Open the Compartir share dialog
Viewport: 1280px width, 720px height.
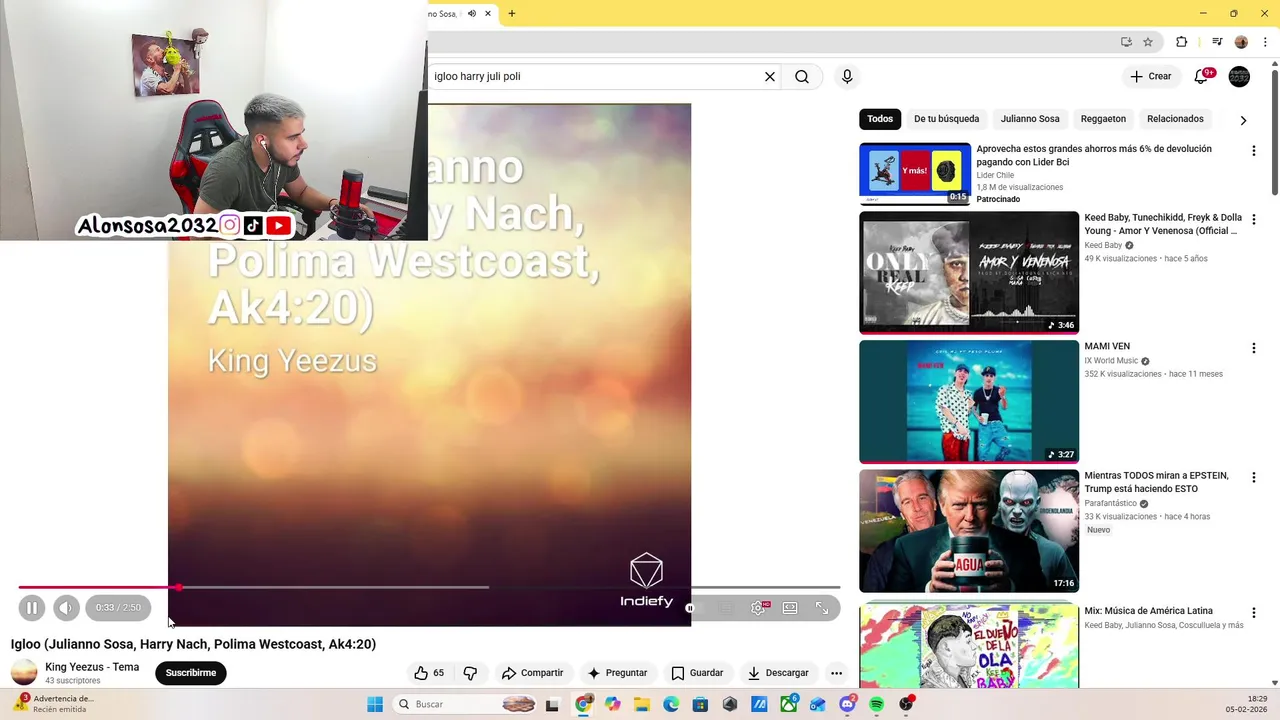(533, 673)
